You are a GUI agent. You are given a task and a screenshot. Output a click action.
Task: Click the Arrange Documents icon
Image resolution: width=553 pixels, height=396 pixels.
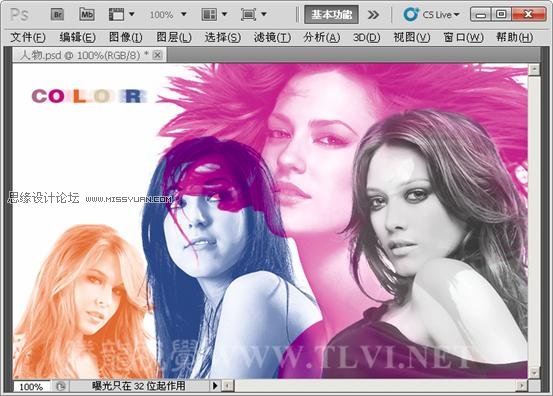coord(209,15)
